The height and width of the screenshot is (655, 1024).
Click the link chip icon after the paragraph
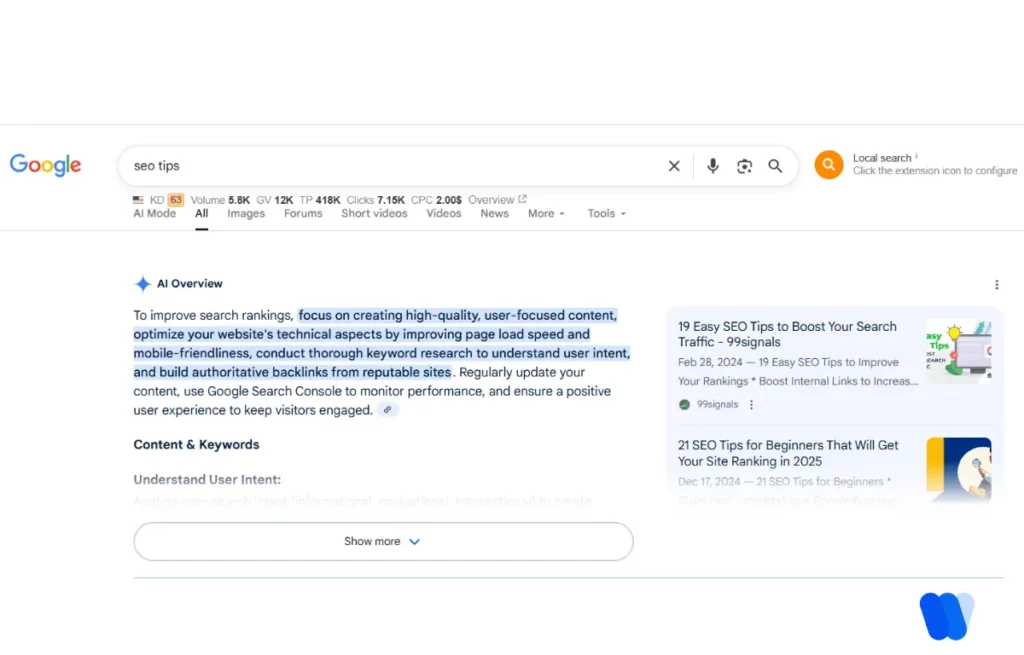click(387, 410)
